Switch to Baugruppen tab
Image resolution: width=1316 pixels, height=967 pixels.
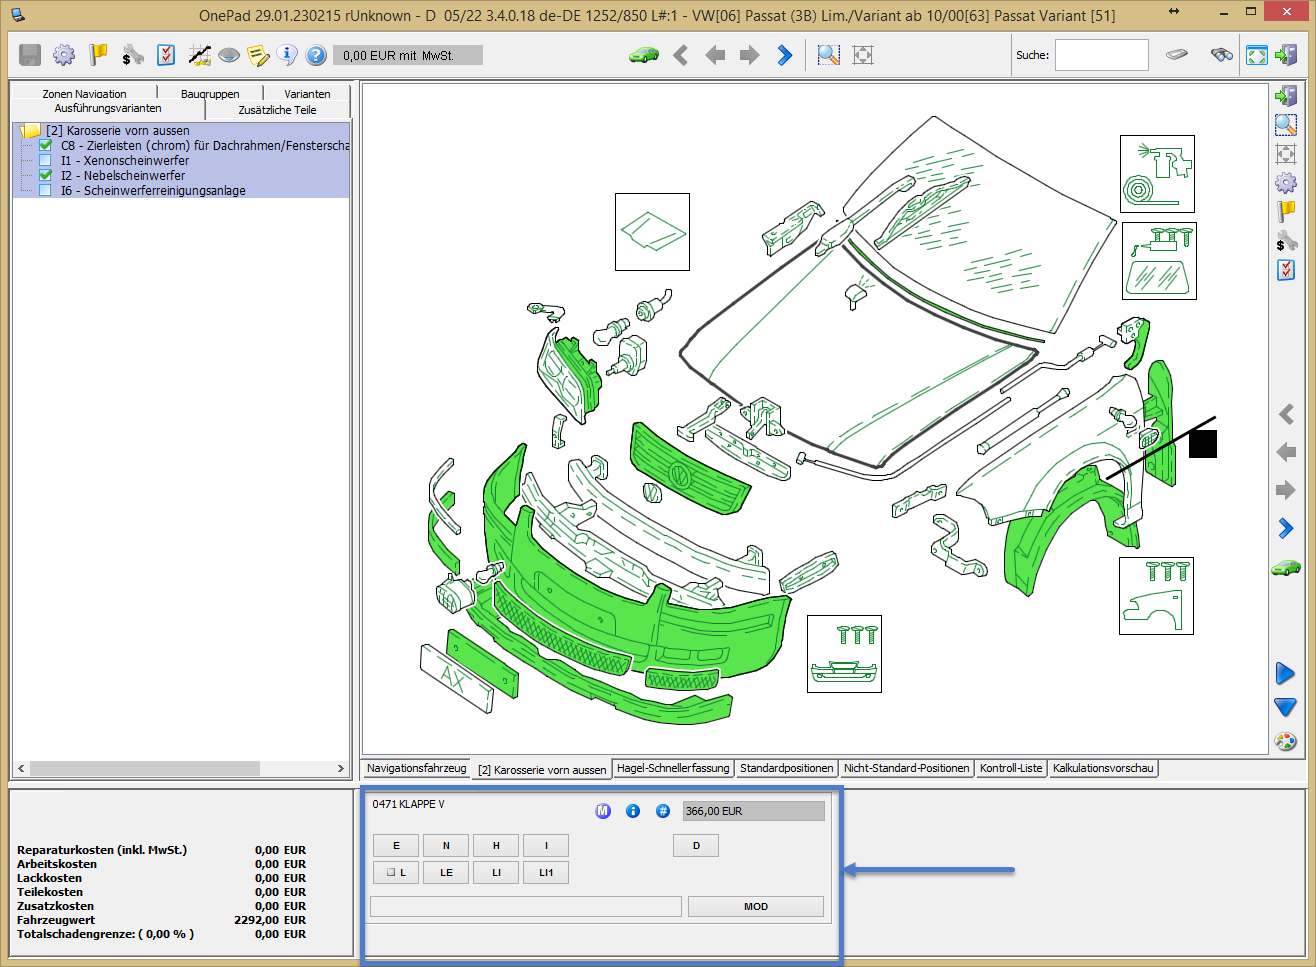pos(210,93)
